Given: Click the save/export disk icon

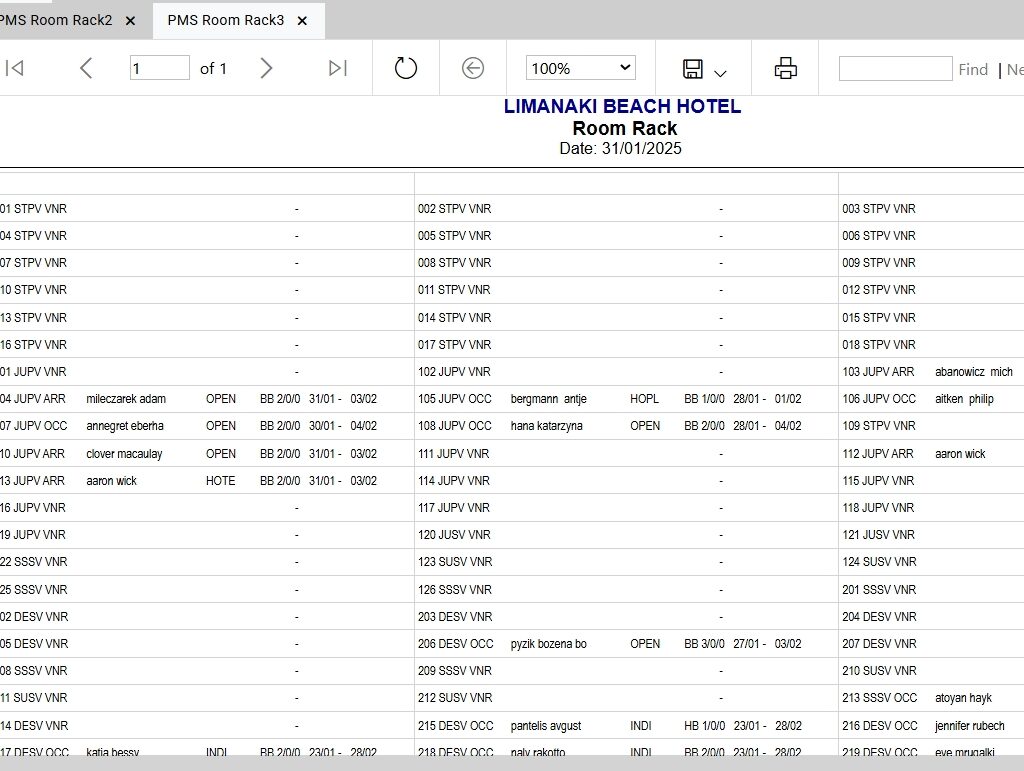Looking at the screenshot, I should [x=692, y=69].
